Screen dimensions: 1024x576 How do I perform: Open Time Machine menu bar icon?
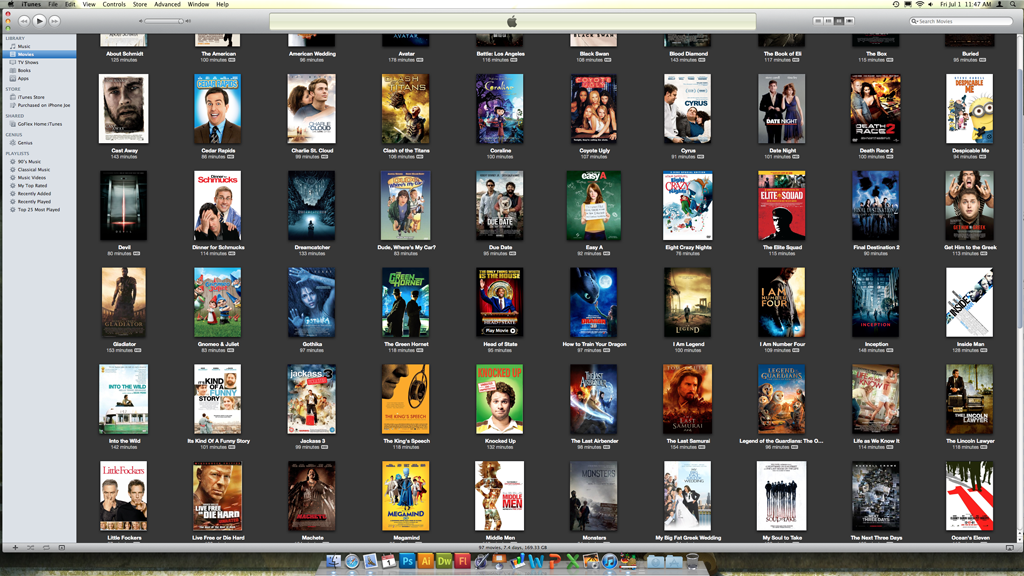tap(896, 4)
